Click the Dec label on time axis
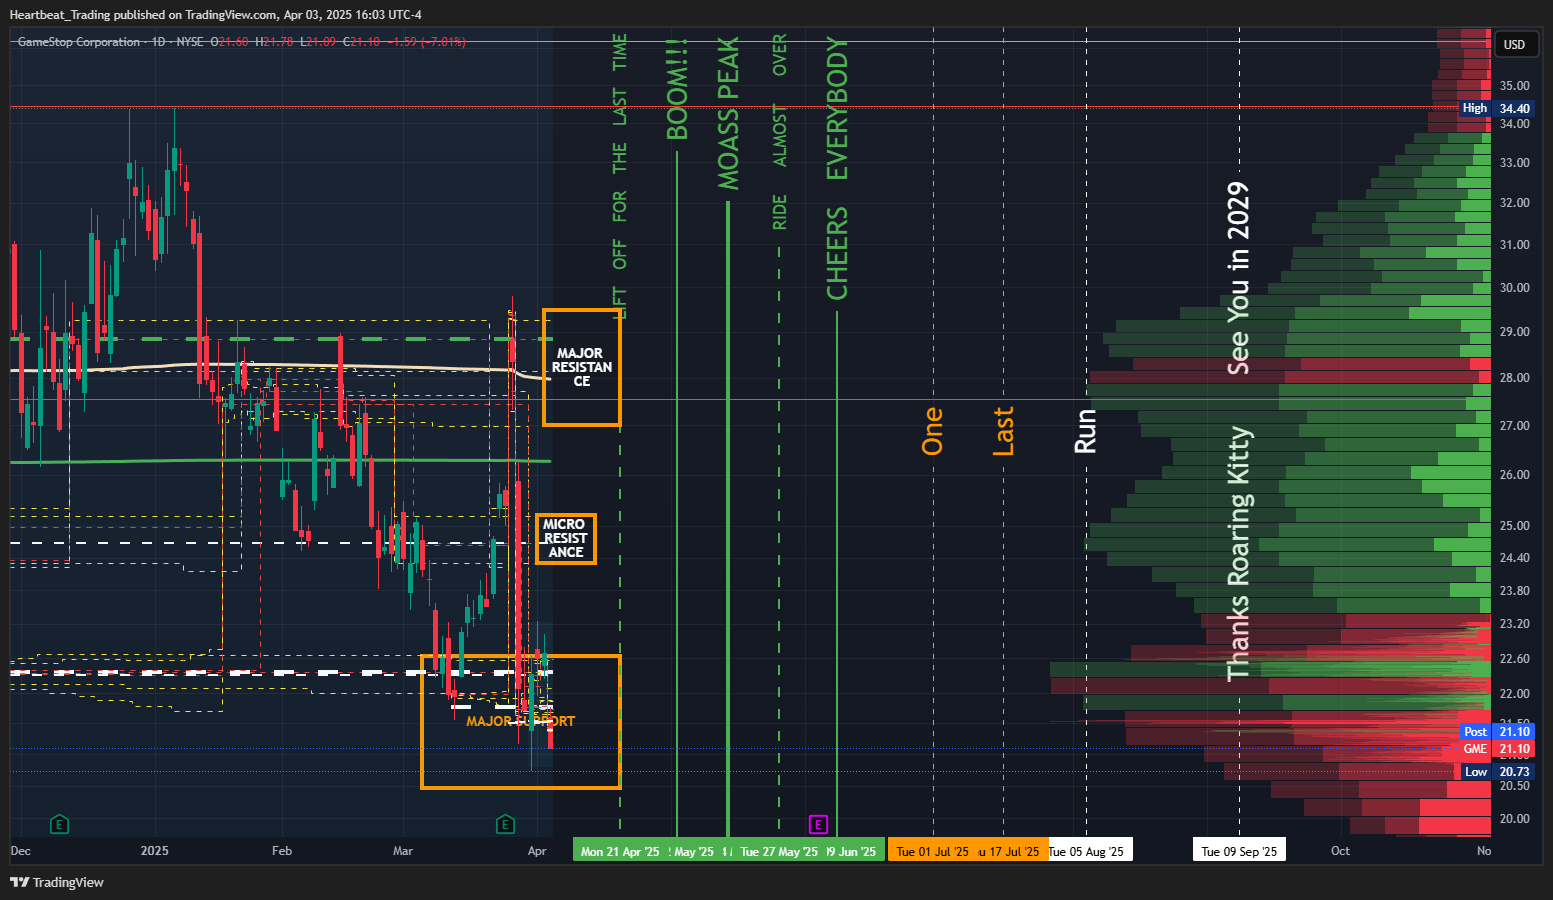 point(21,851)
